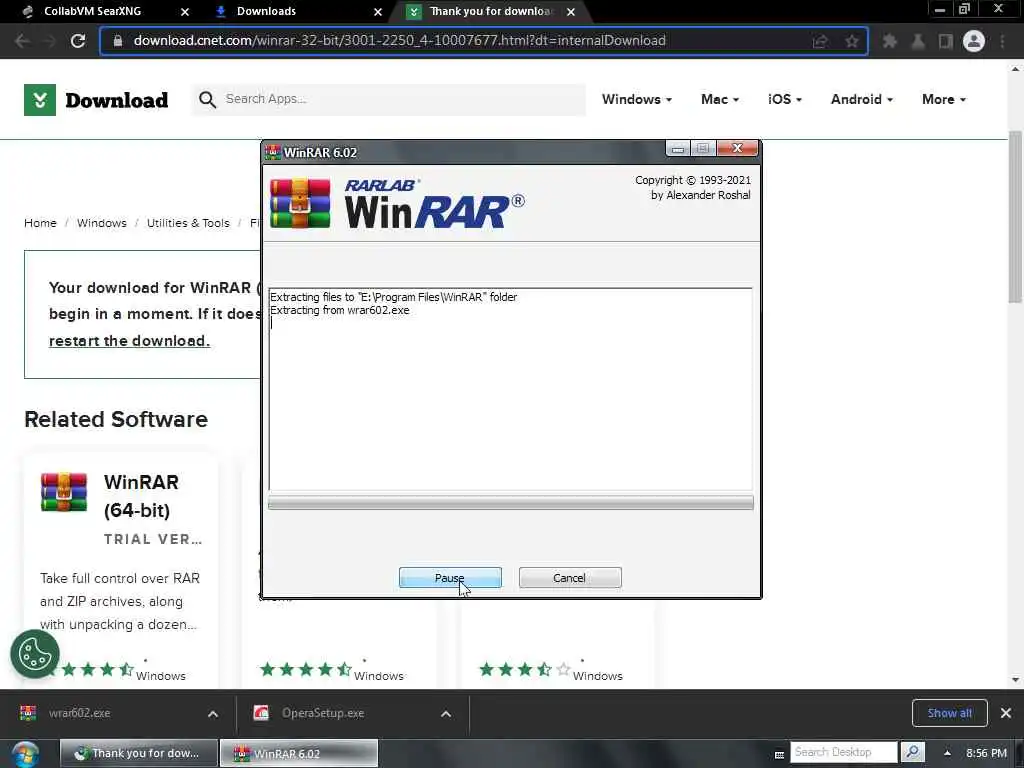Screen dimensions: 1024x768
Task: Close the CollabVM SearXNG tab
Action: [x=185, y=12]
